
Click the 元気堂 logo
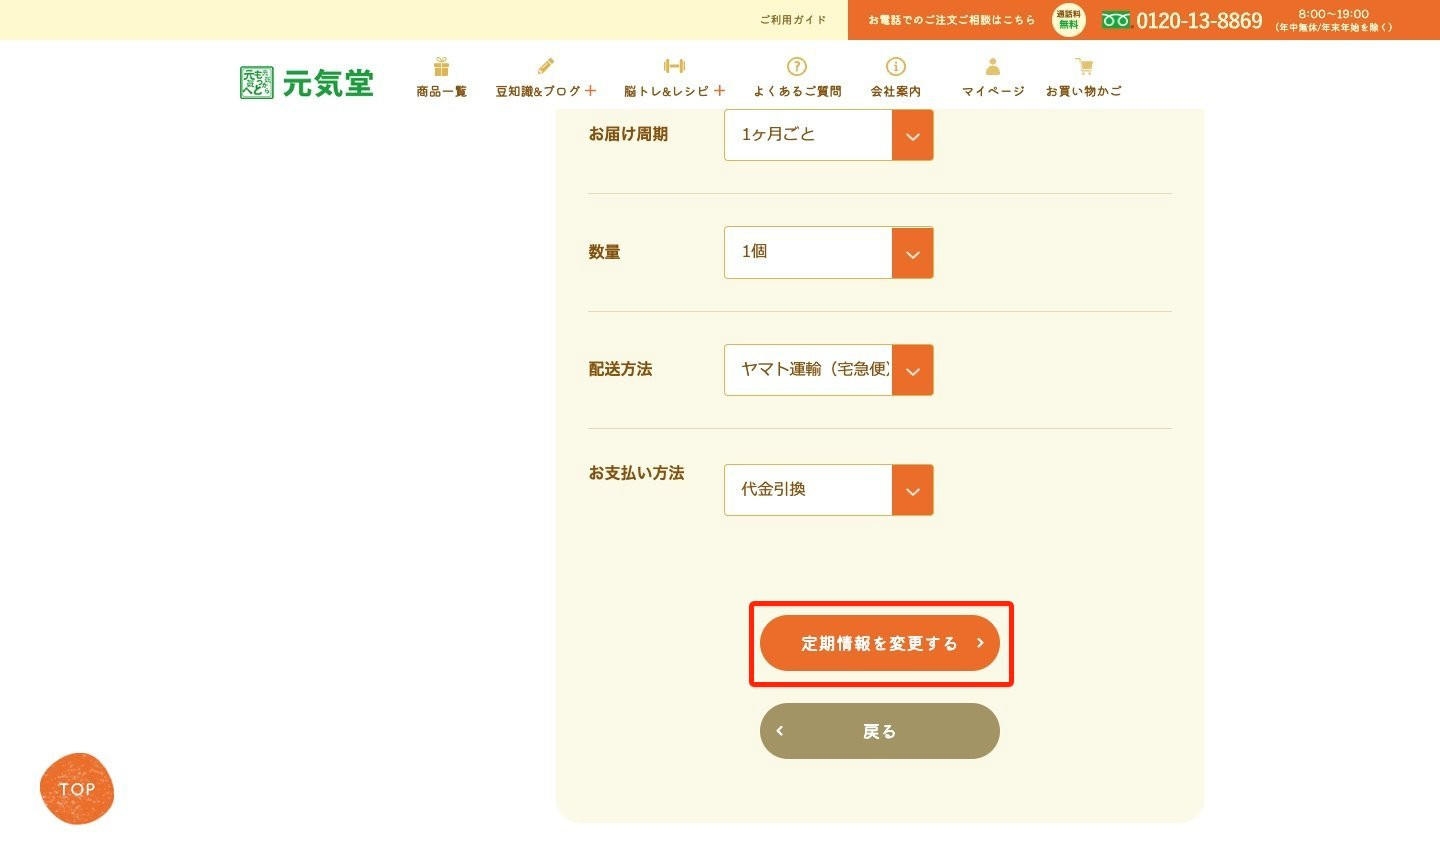[307, 83]
